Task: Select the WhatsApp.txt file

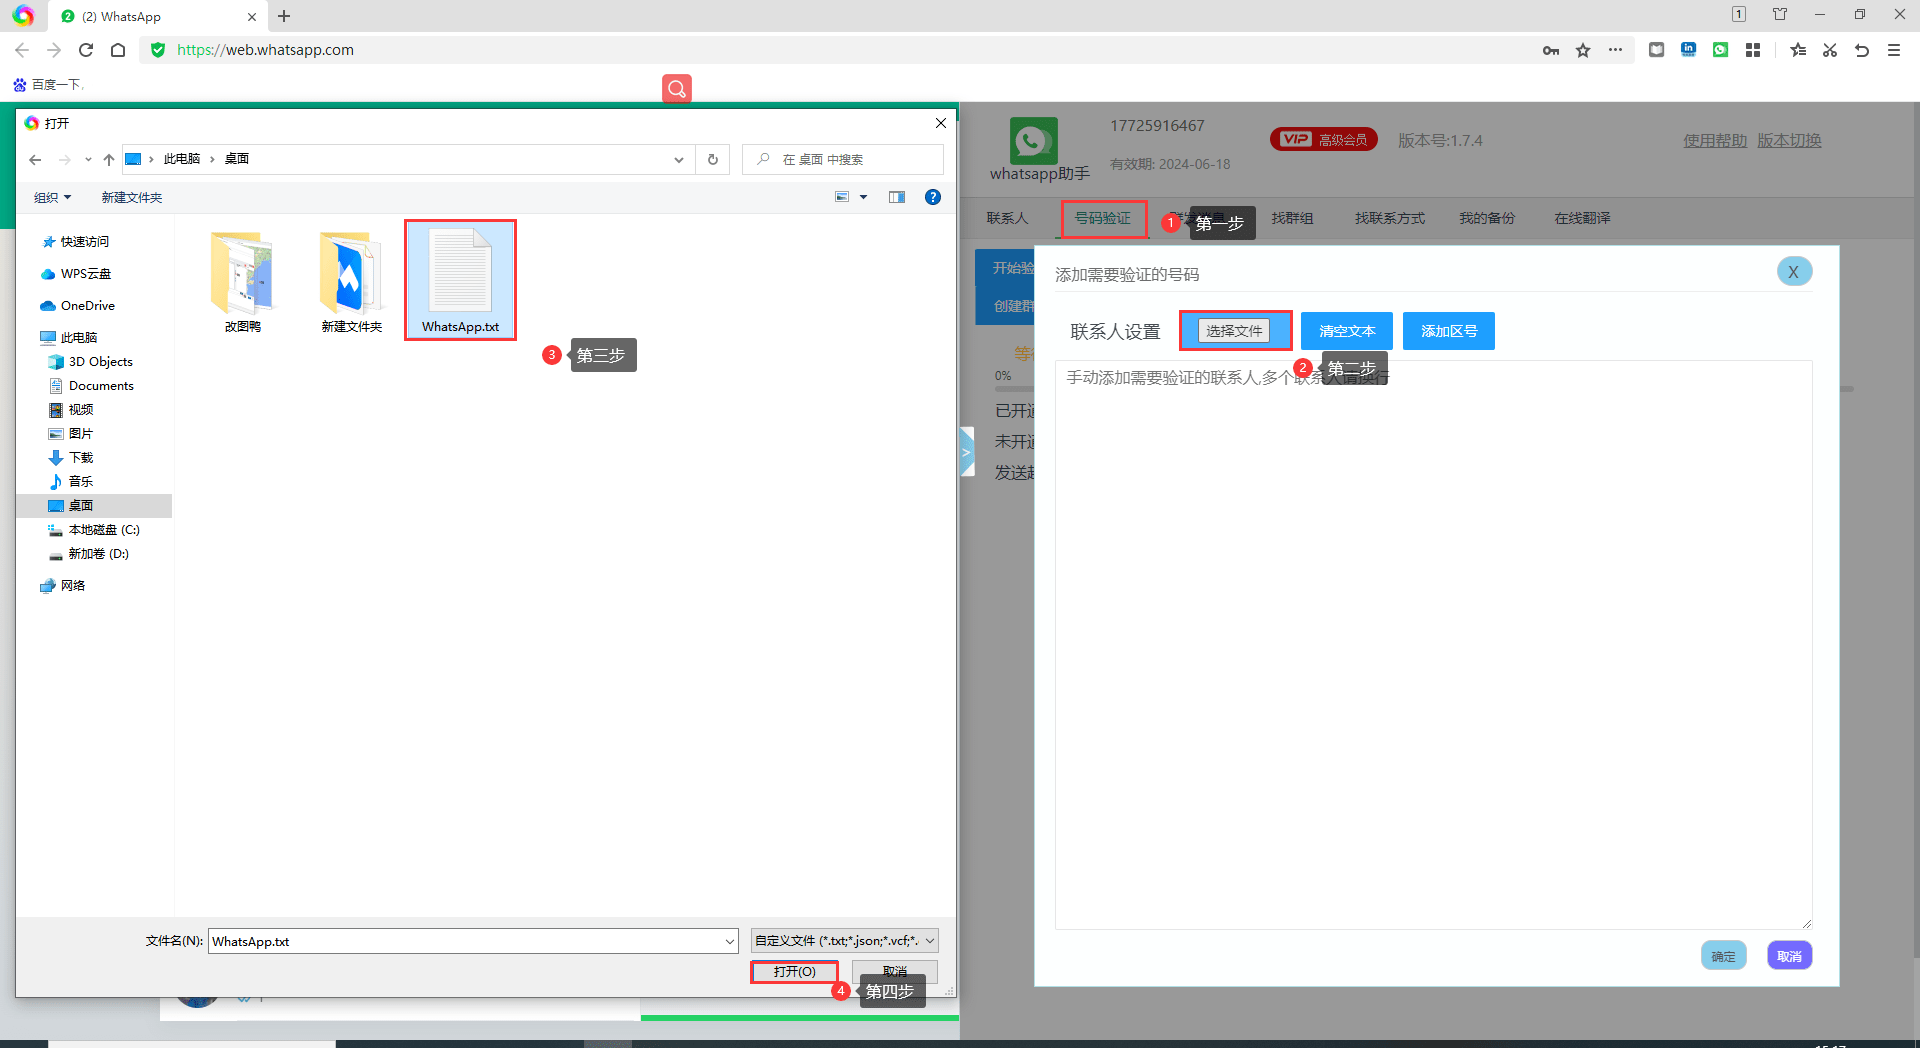Action: [460, 281]
